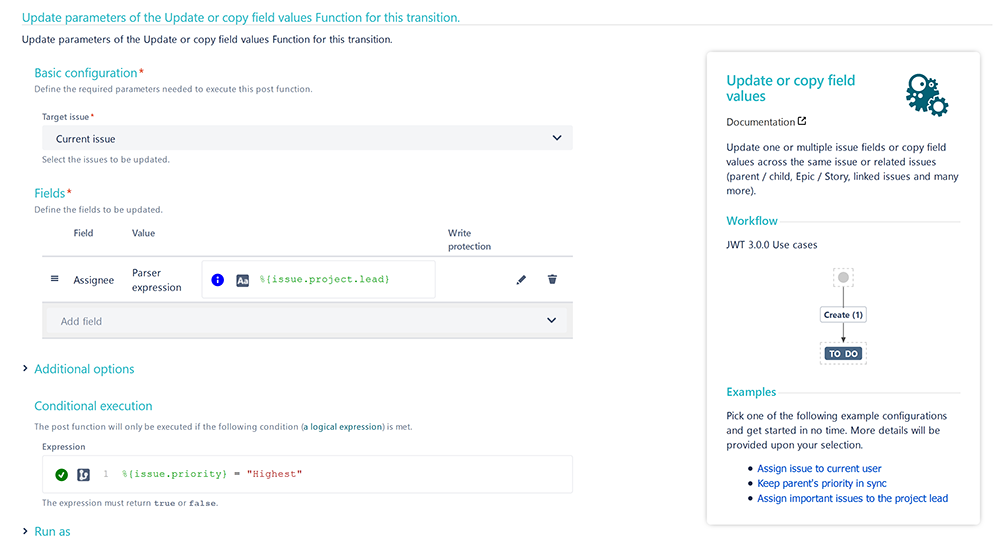Viewport: 1000px width, 549px height.
Task: Open the Documentation link
Action: tap(760, 122)
